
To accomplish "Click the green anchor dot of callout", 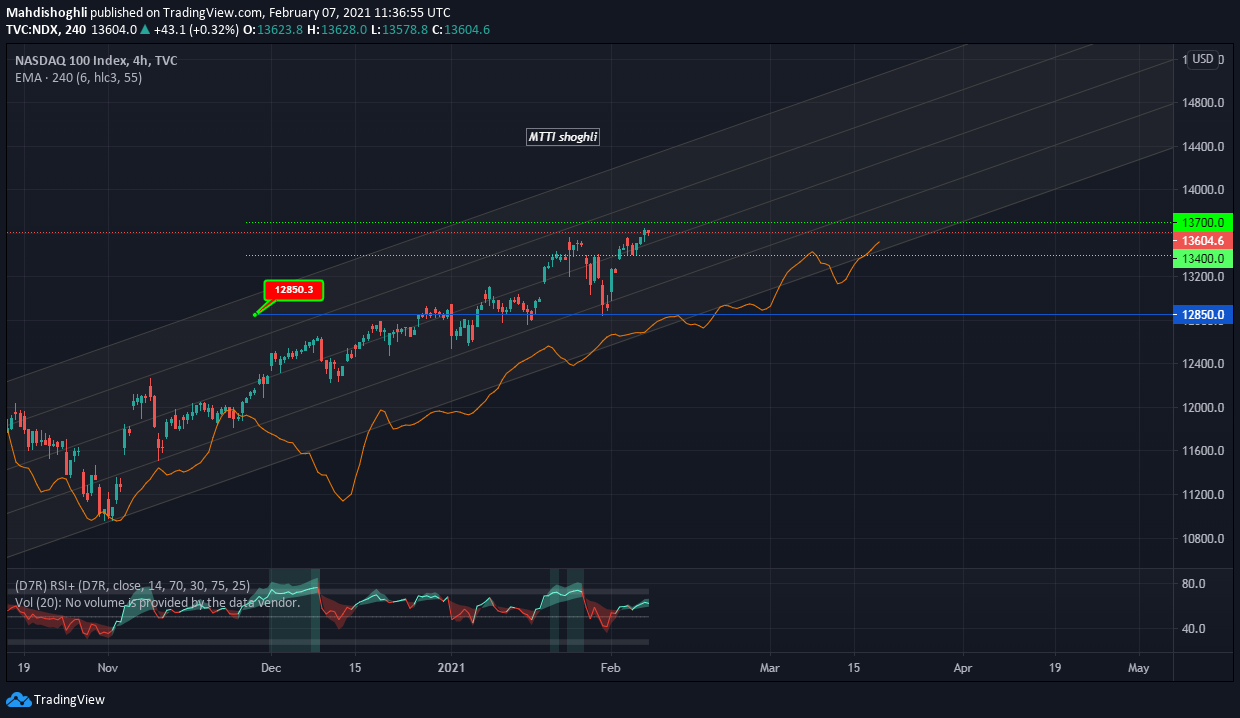I will point(256,315).
